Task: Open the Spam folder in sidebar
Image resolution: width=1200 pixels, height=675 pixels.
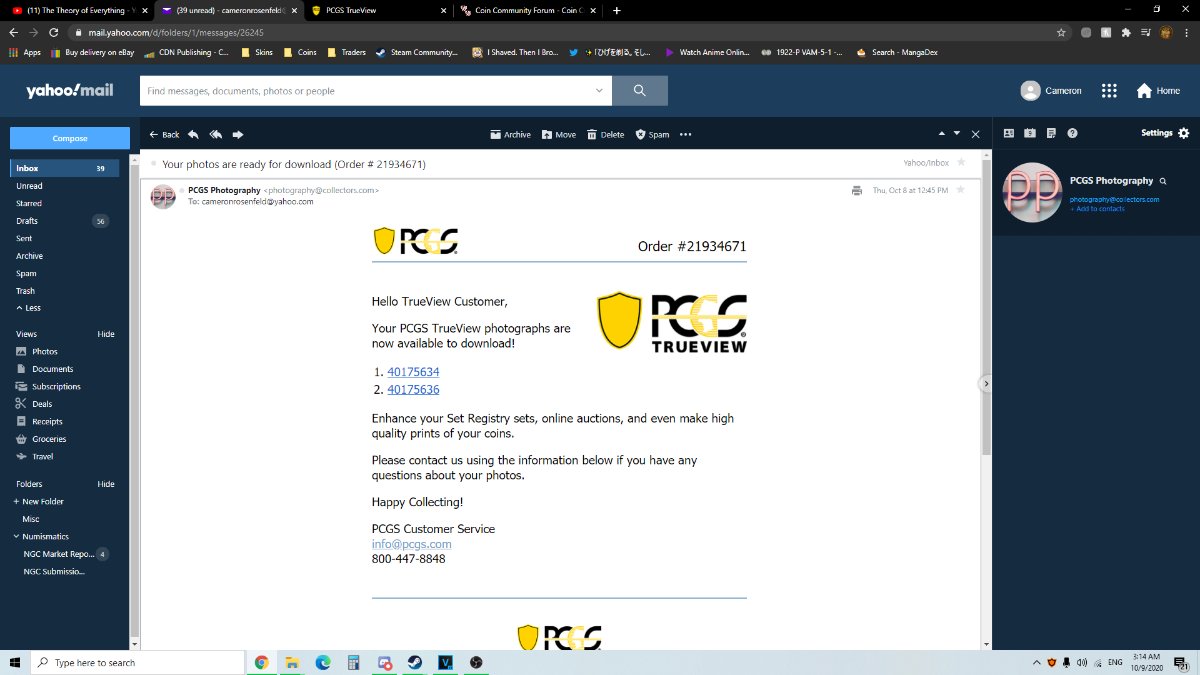Action: [26, 273]
